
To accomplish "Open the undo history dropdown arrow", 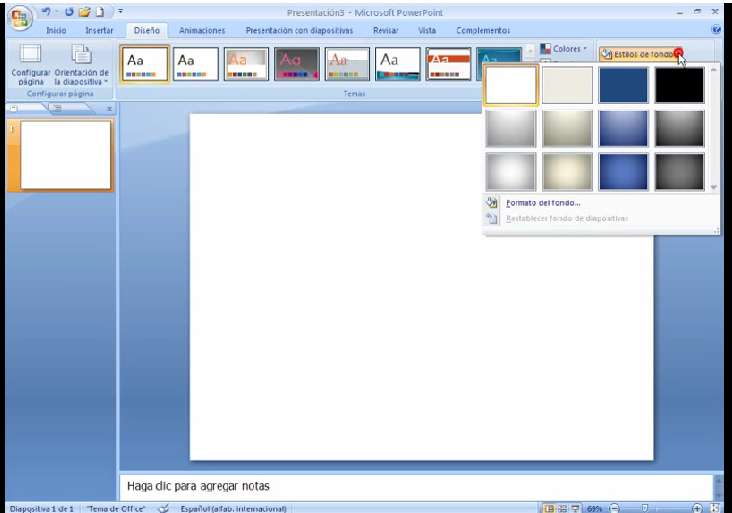I will point(56,12).
